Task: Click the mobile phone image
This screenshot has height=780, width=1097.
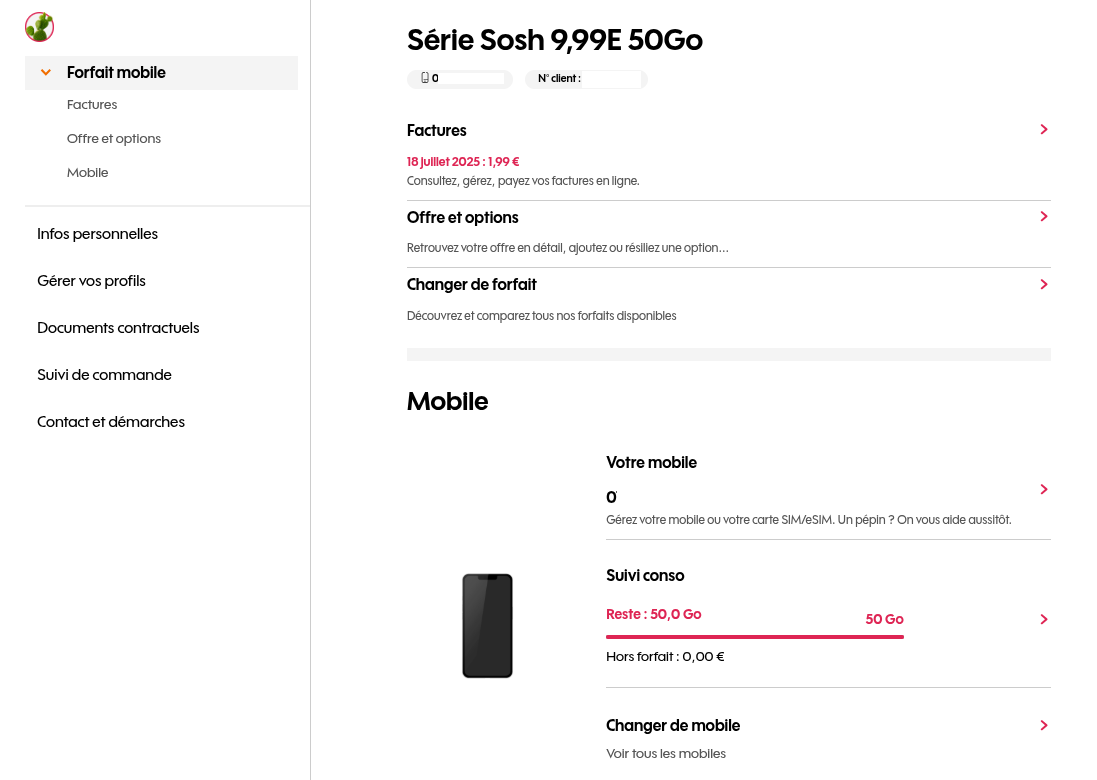Action: coord(487,626)
